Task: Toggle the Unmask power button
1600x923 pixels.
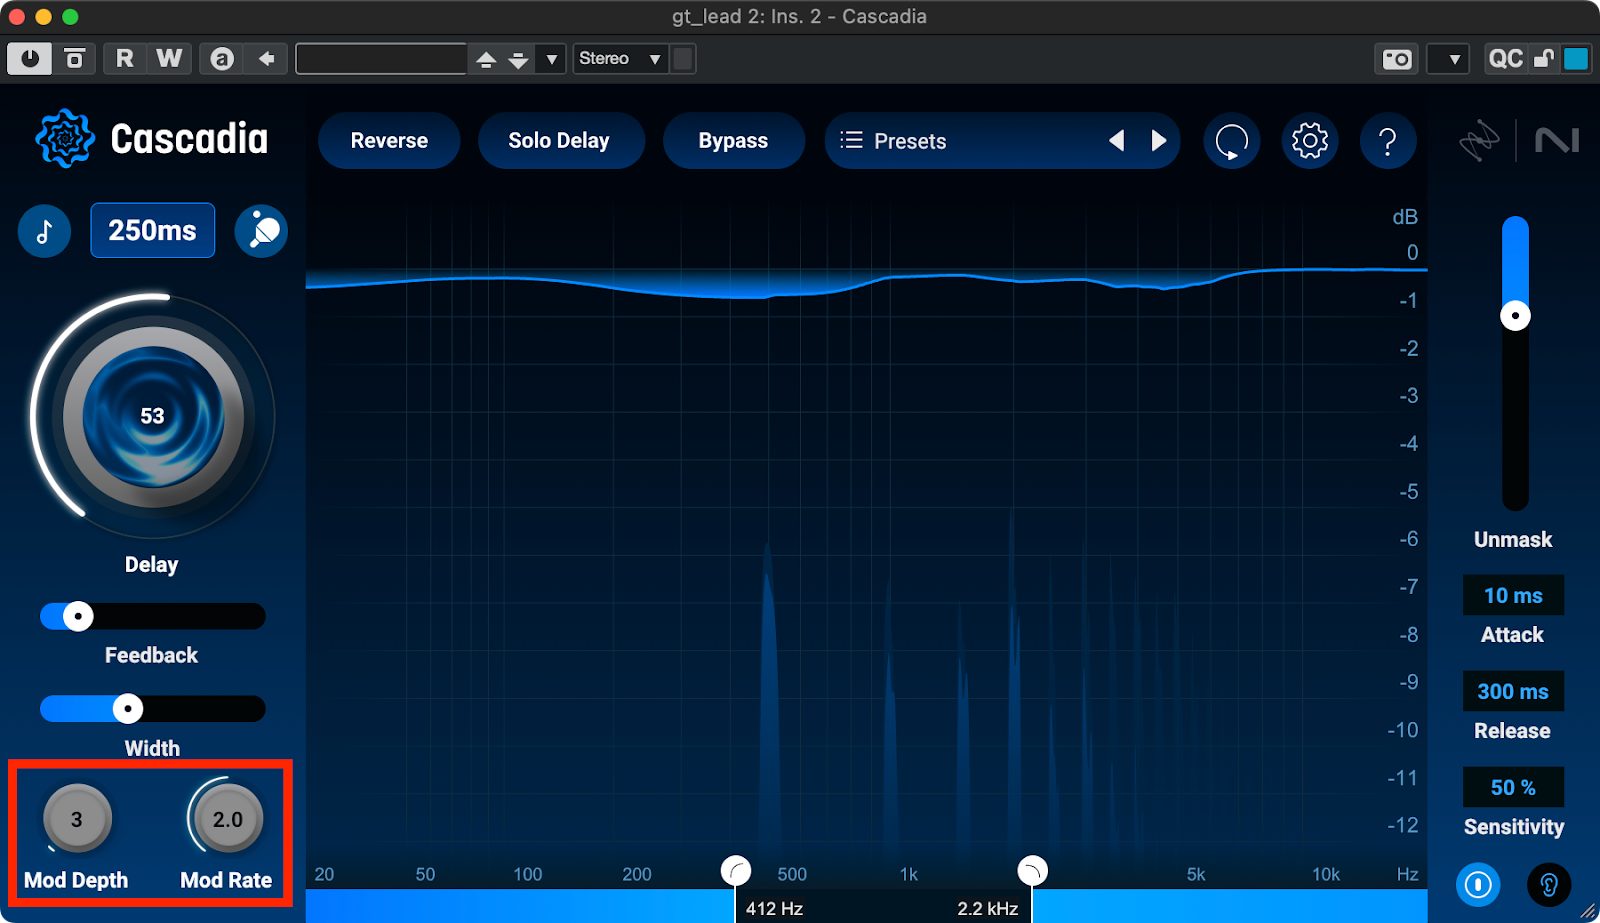Action: point(1478,885)
